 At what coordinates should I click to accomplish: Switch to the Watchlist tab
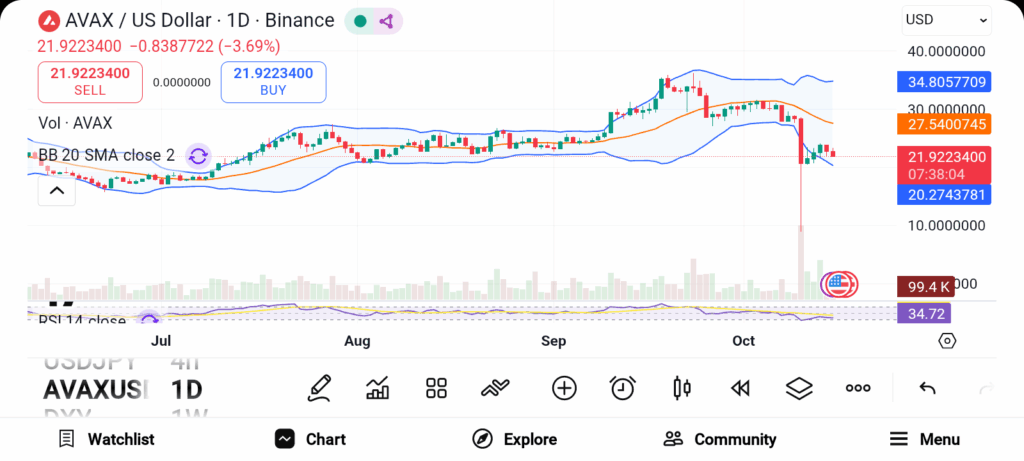106,439
